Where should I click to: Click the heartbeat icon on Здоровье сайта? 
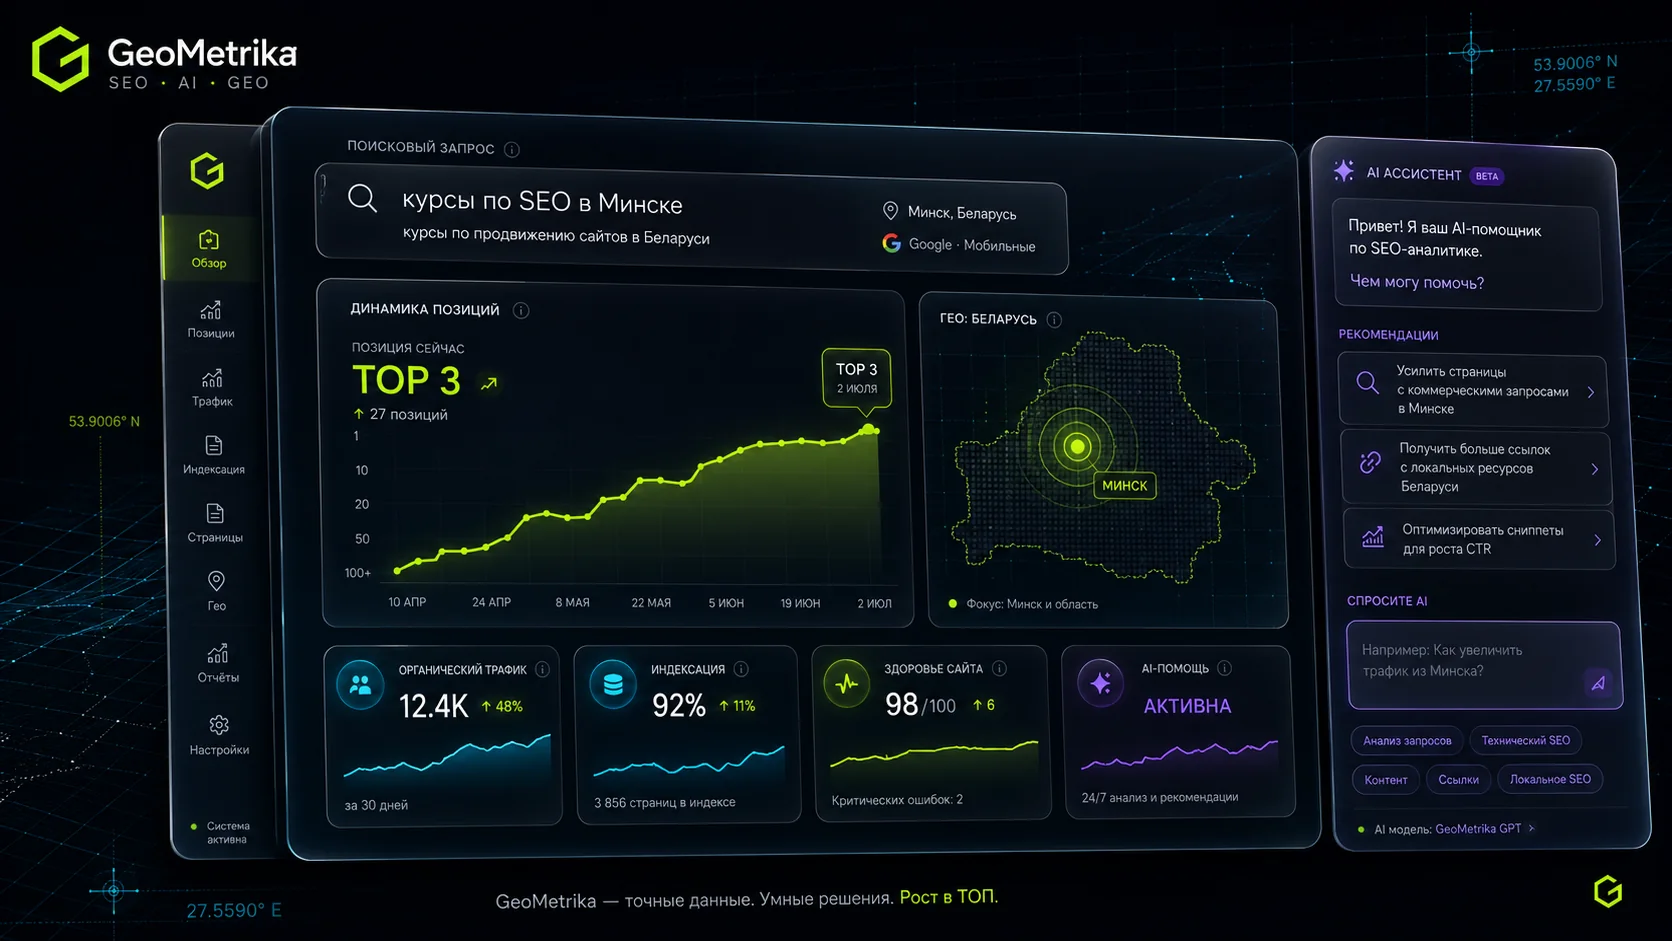[847, 684]
